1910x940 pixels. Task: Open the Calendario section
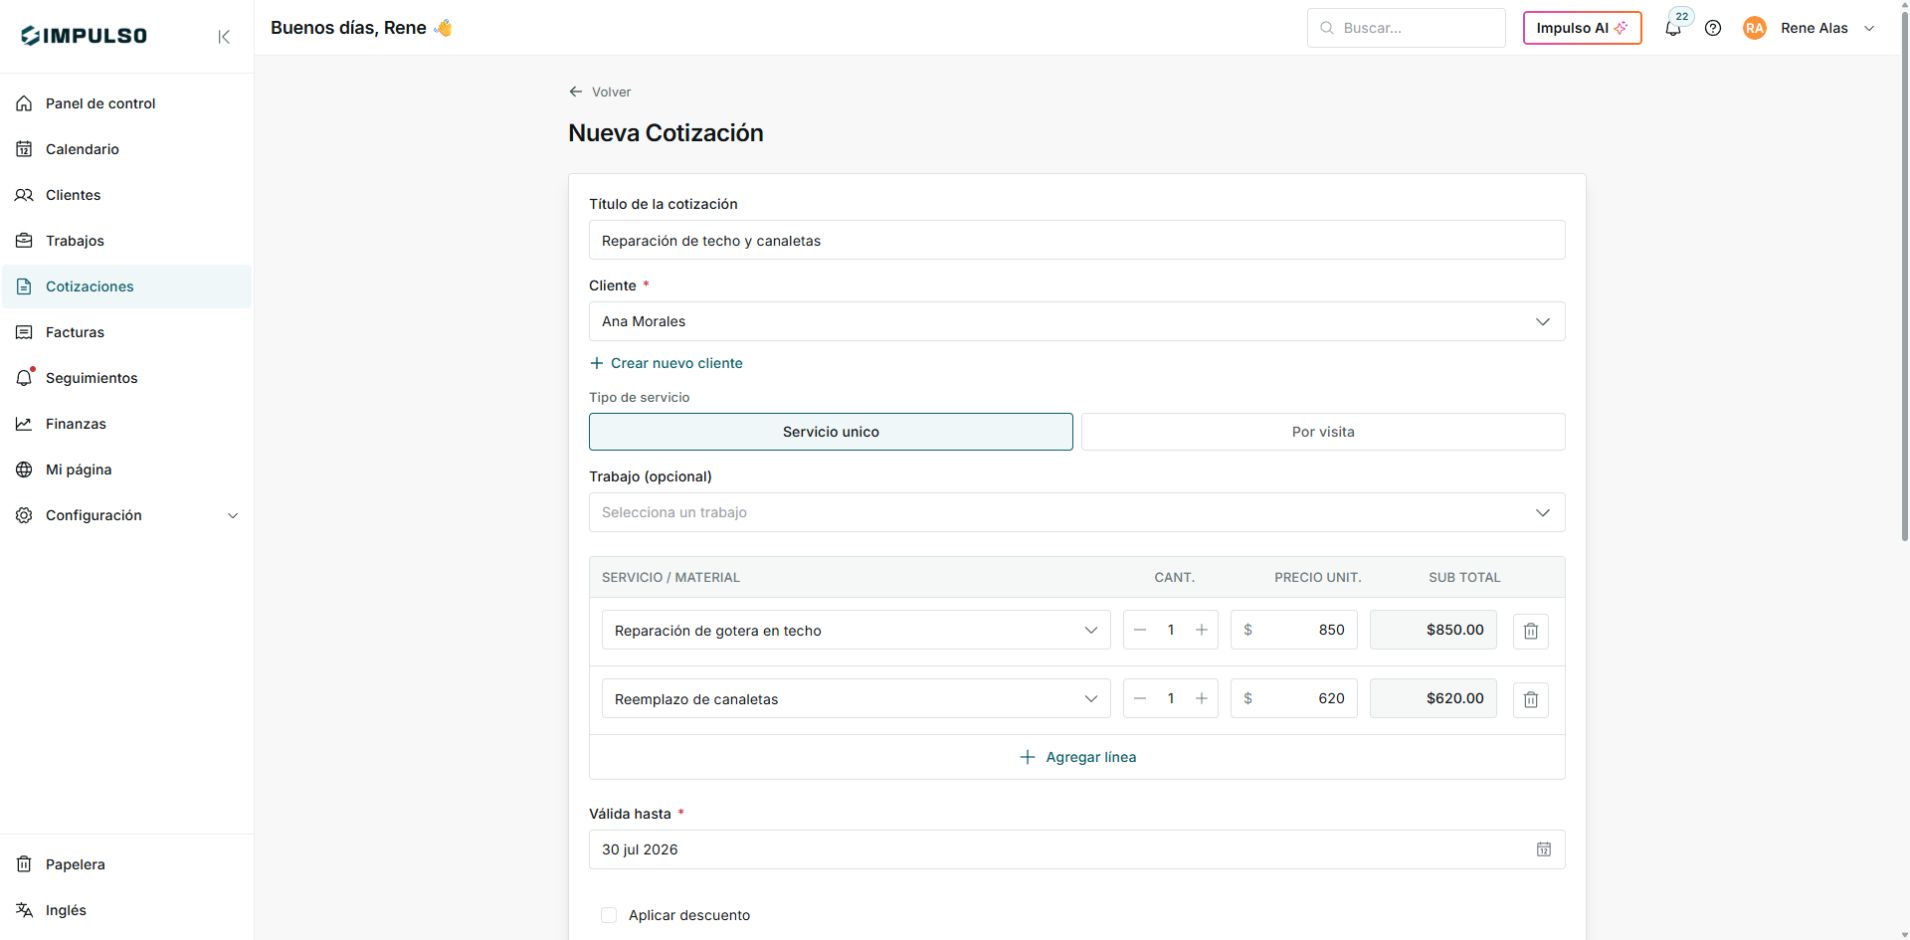127,149
